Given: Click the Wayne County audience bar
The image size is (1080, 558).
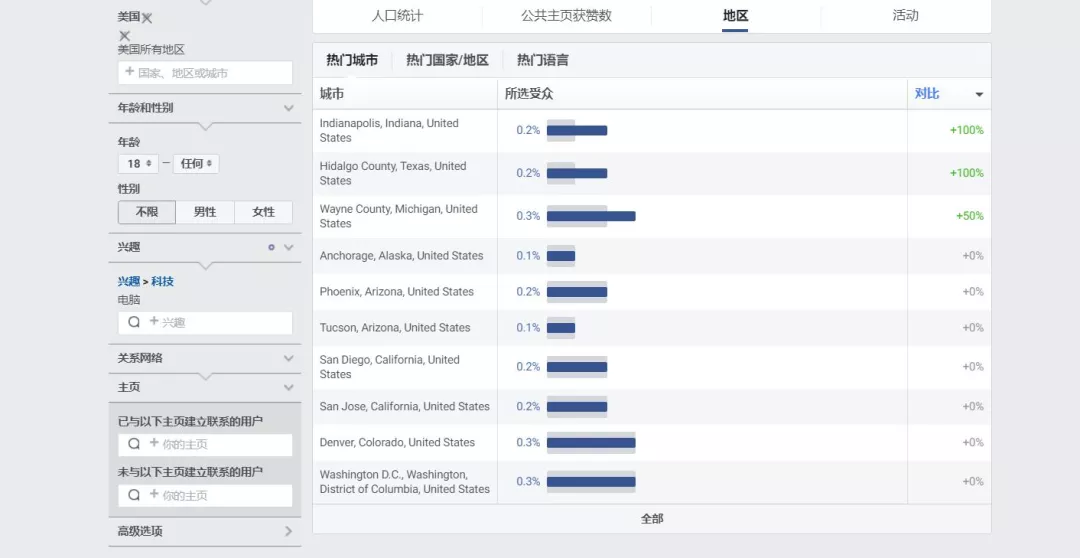Looking at the screenshot, I should click(591, 216).
